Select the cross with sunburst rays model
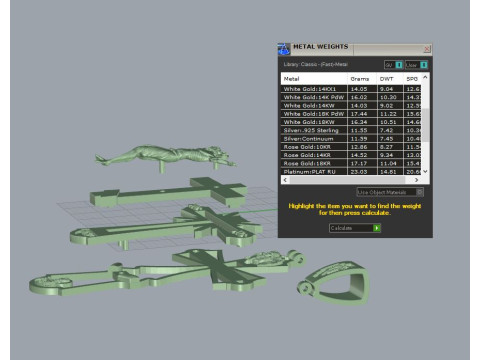Screen dimensions: 480x360 167,227
